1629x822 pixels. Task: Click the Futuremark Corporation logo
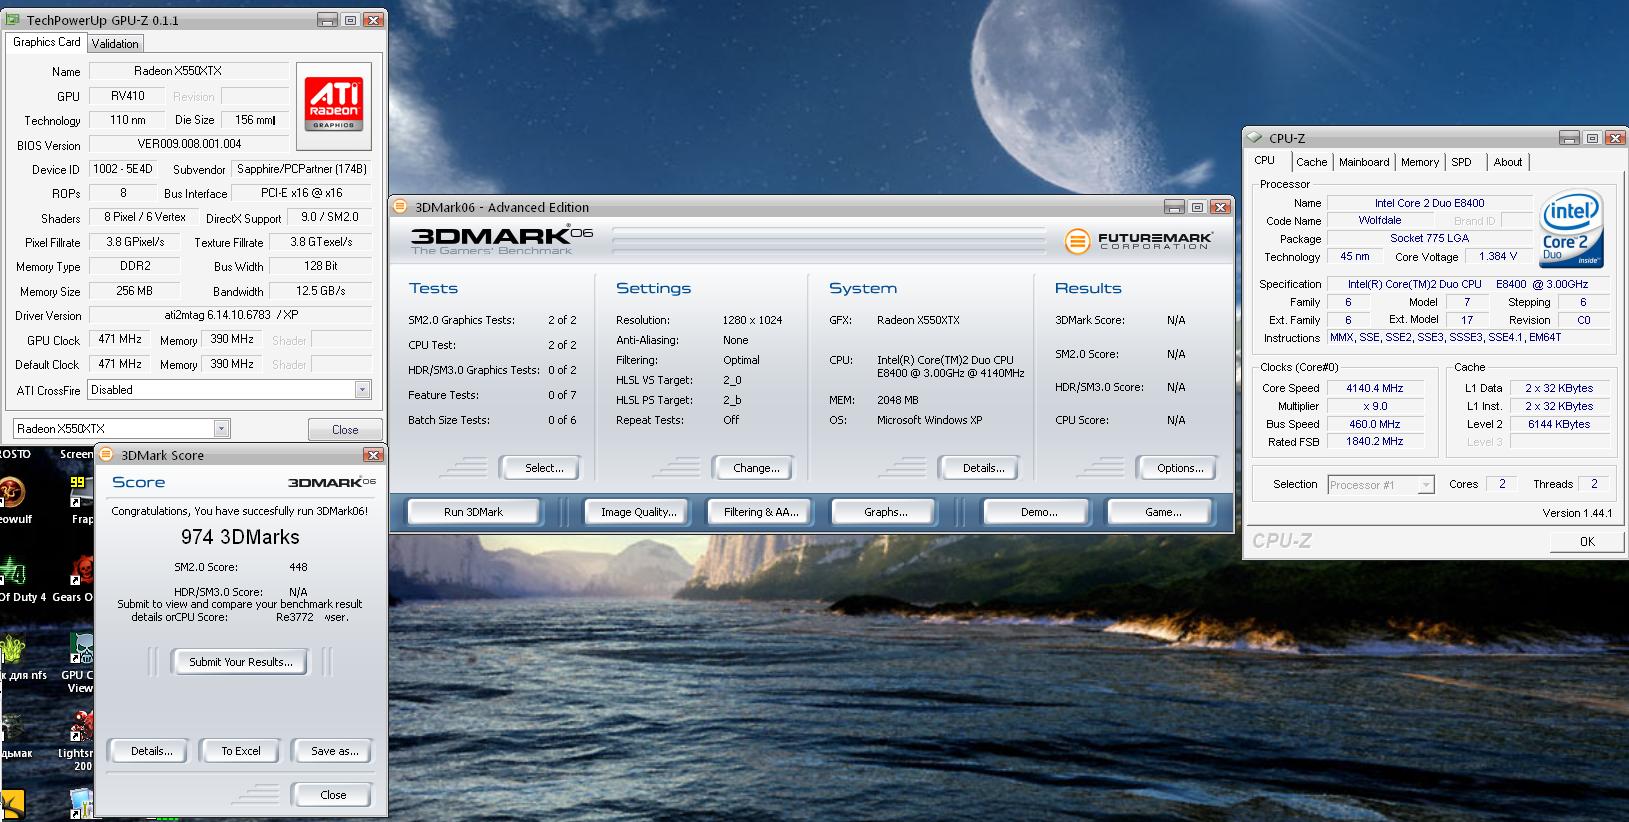(x=1138, y=241)
